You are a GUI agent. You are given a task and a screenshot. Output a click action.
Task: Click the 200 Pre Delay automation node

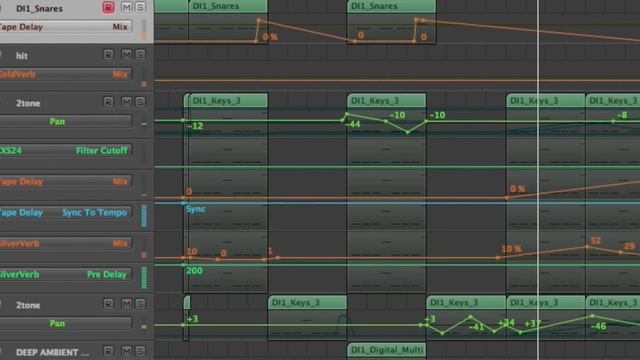click(x=183, y=265)
